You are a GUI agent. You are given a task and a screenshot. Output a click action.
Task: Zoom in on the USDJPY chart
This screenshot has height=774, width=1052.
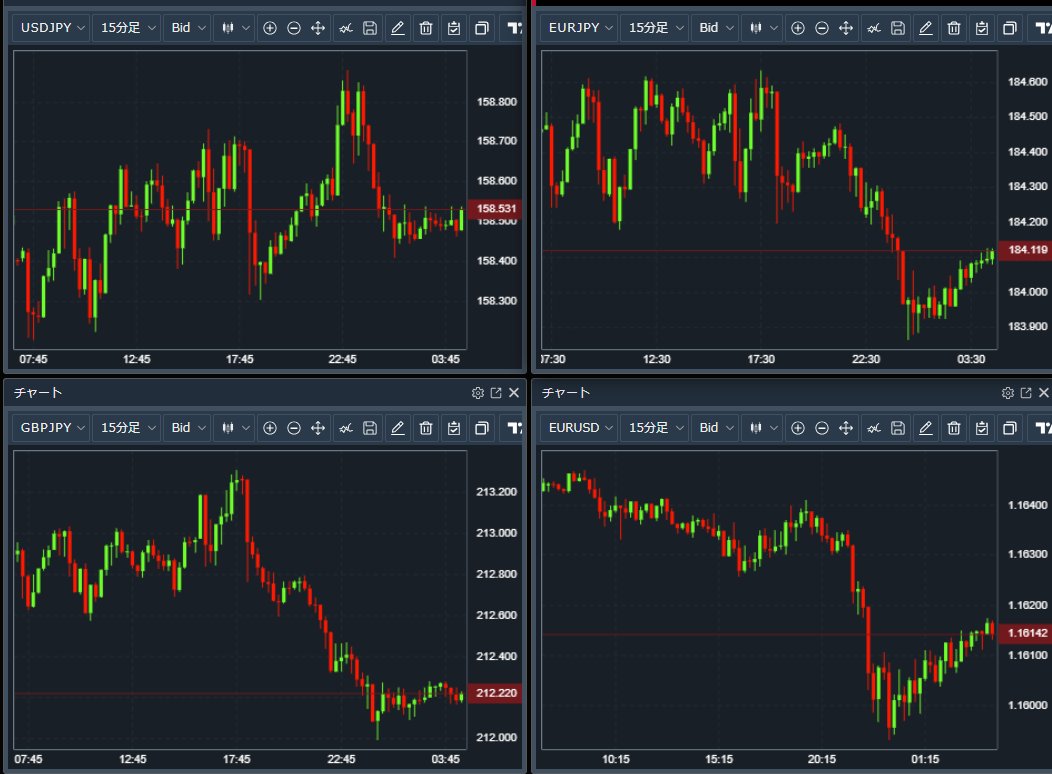coord(270,28)
